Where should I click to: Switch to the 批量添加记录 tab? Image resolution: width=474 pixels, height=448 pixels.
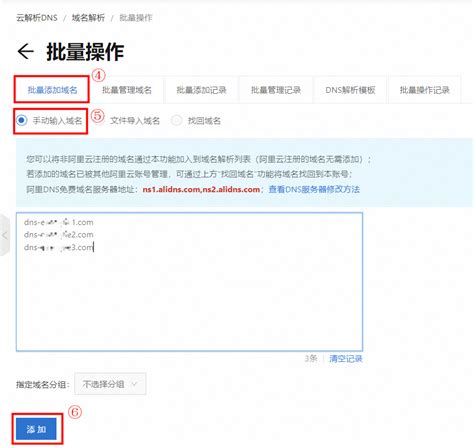[201, 90]
